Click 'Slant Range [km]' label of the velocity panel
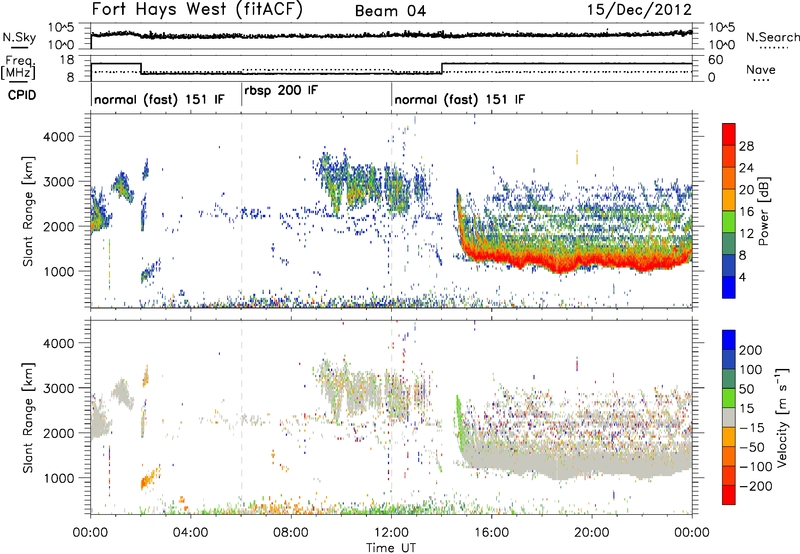The image size is (800, 554). tap(28, 418)
